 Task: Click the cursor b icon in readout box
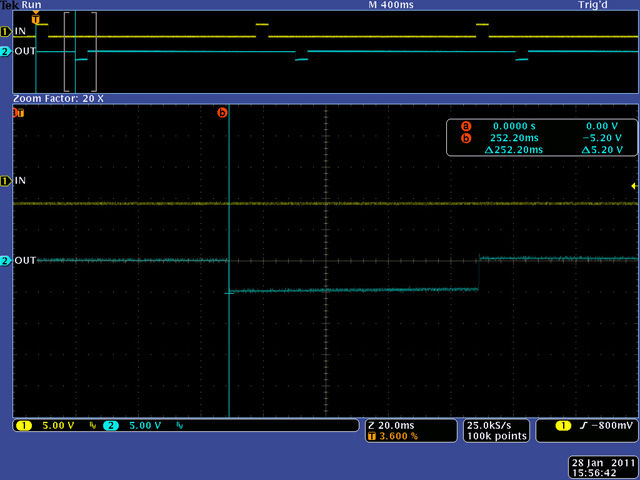(x=465, y=138)
